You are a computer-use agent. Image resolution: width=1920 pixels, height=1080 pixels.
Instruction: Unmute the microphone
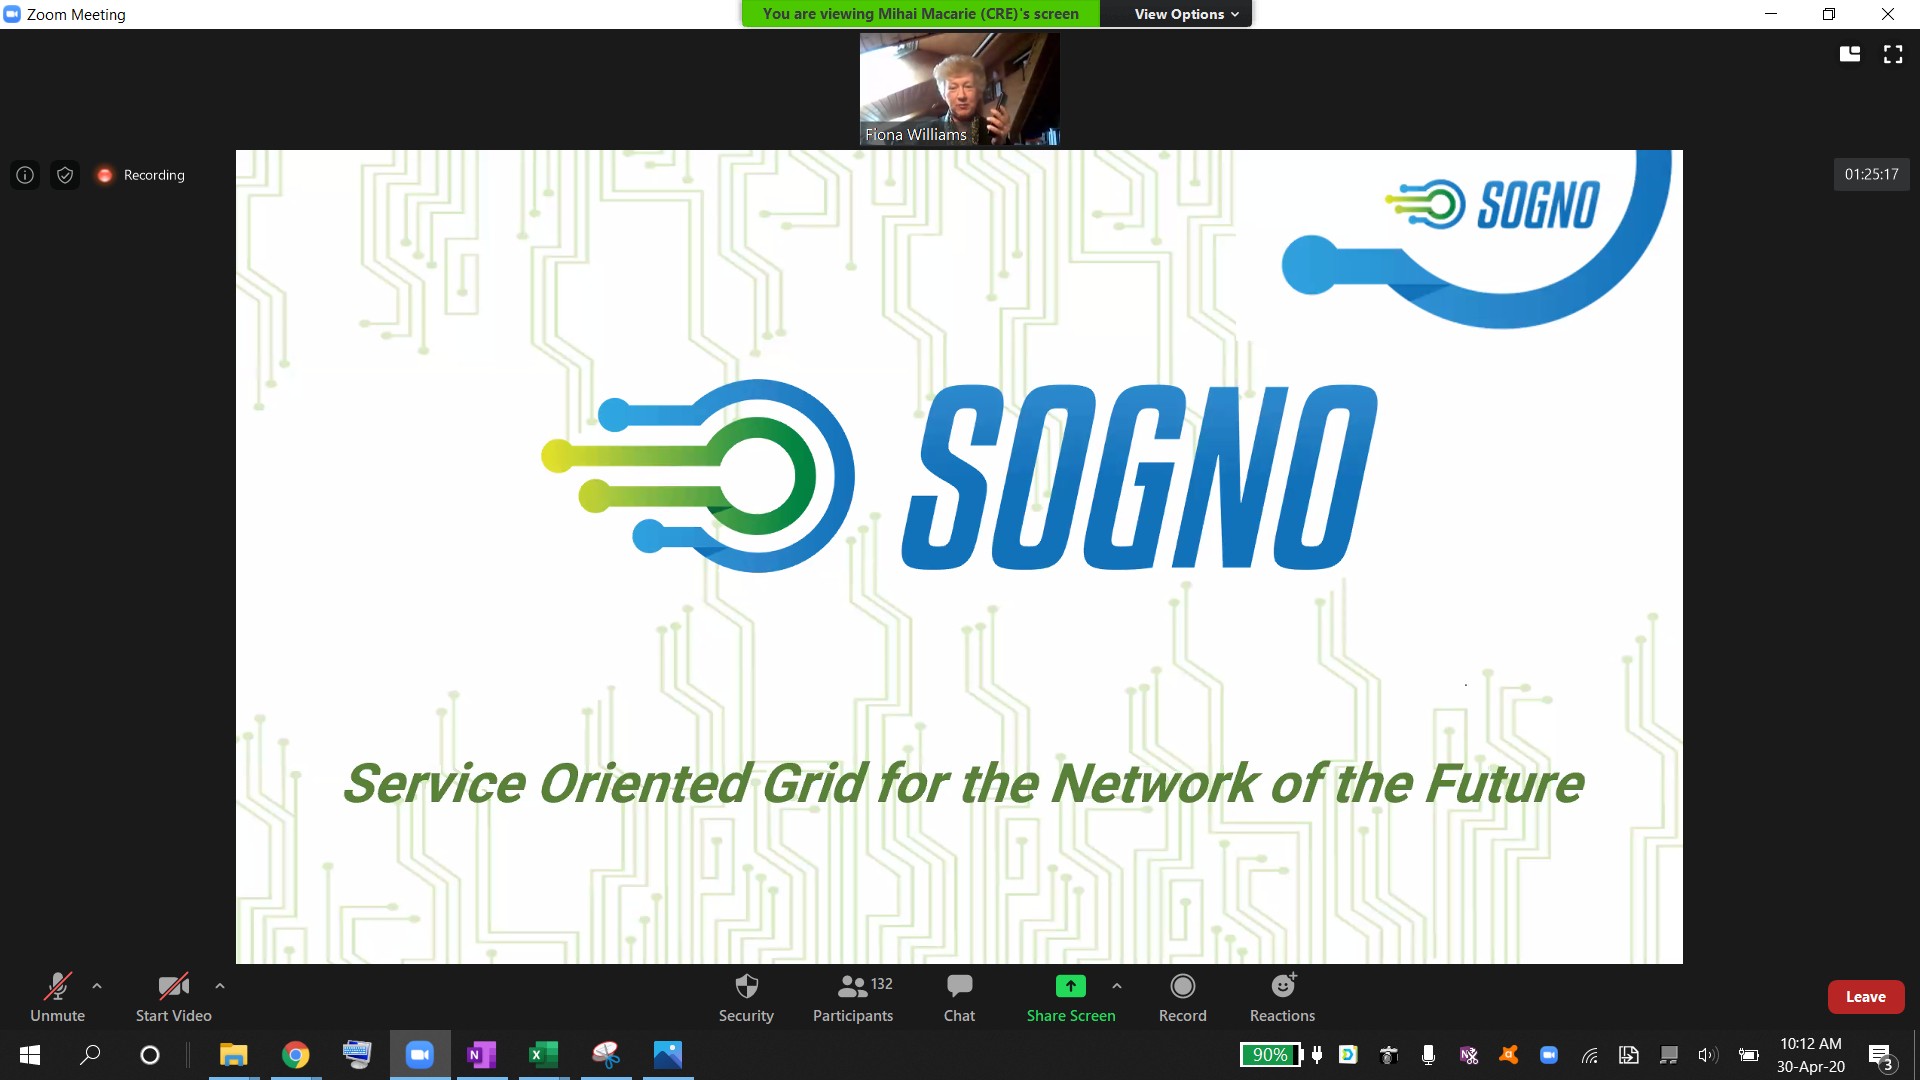[x=57, y=997]
